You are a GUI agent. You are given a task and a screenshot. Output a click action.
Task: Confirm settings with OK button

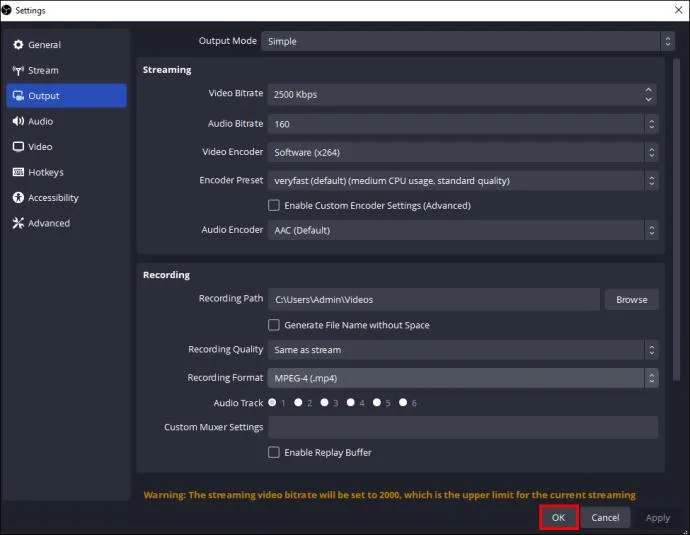pyautogui.click(x=558, y=518)
